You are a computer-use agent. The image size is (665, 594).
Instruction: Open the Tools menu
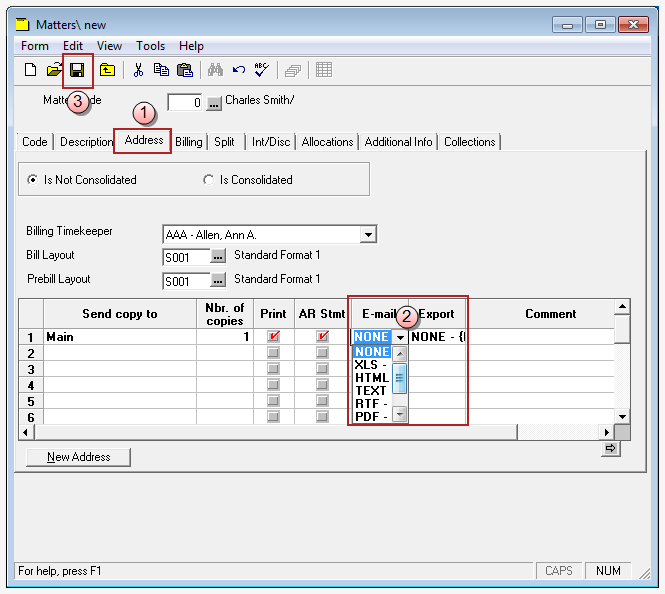151,46
